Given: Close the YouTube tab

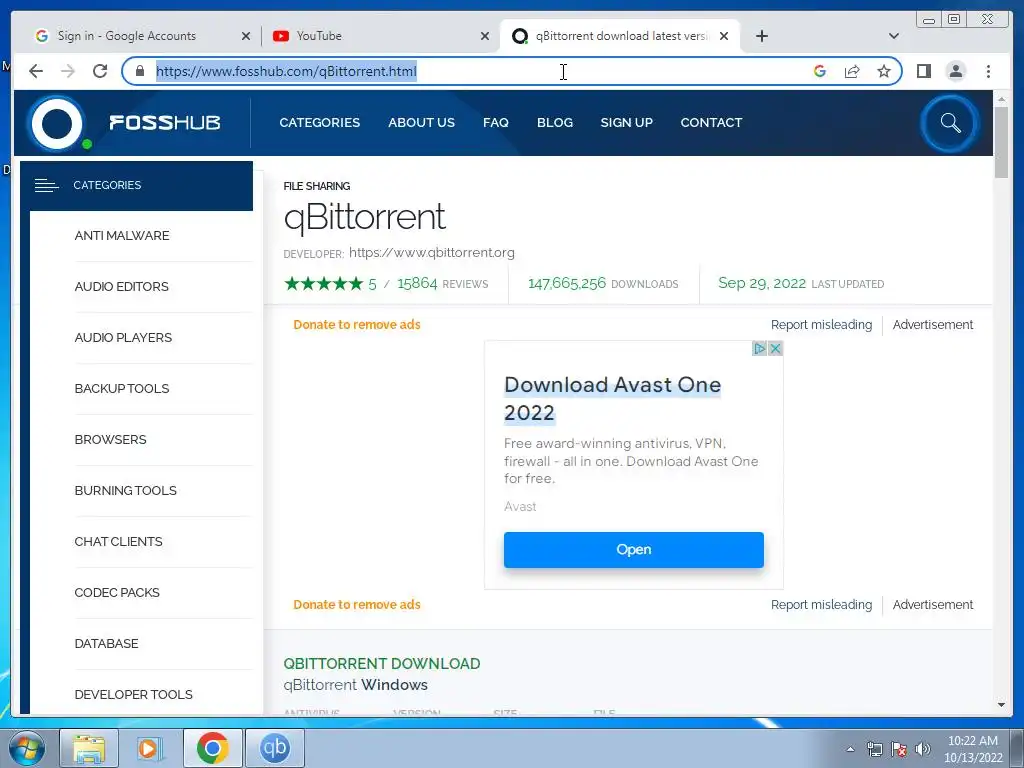Looking at the screenshot, I should pyautogui.click(x=485, y=36).
